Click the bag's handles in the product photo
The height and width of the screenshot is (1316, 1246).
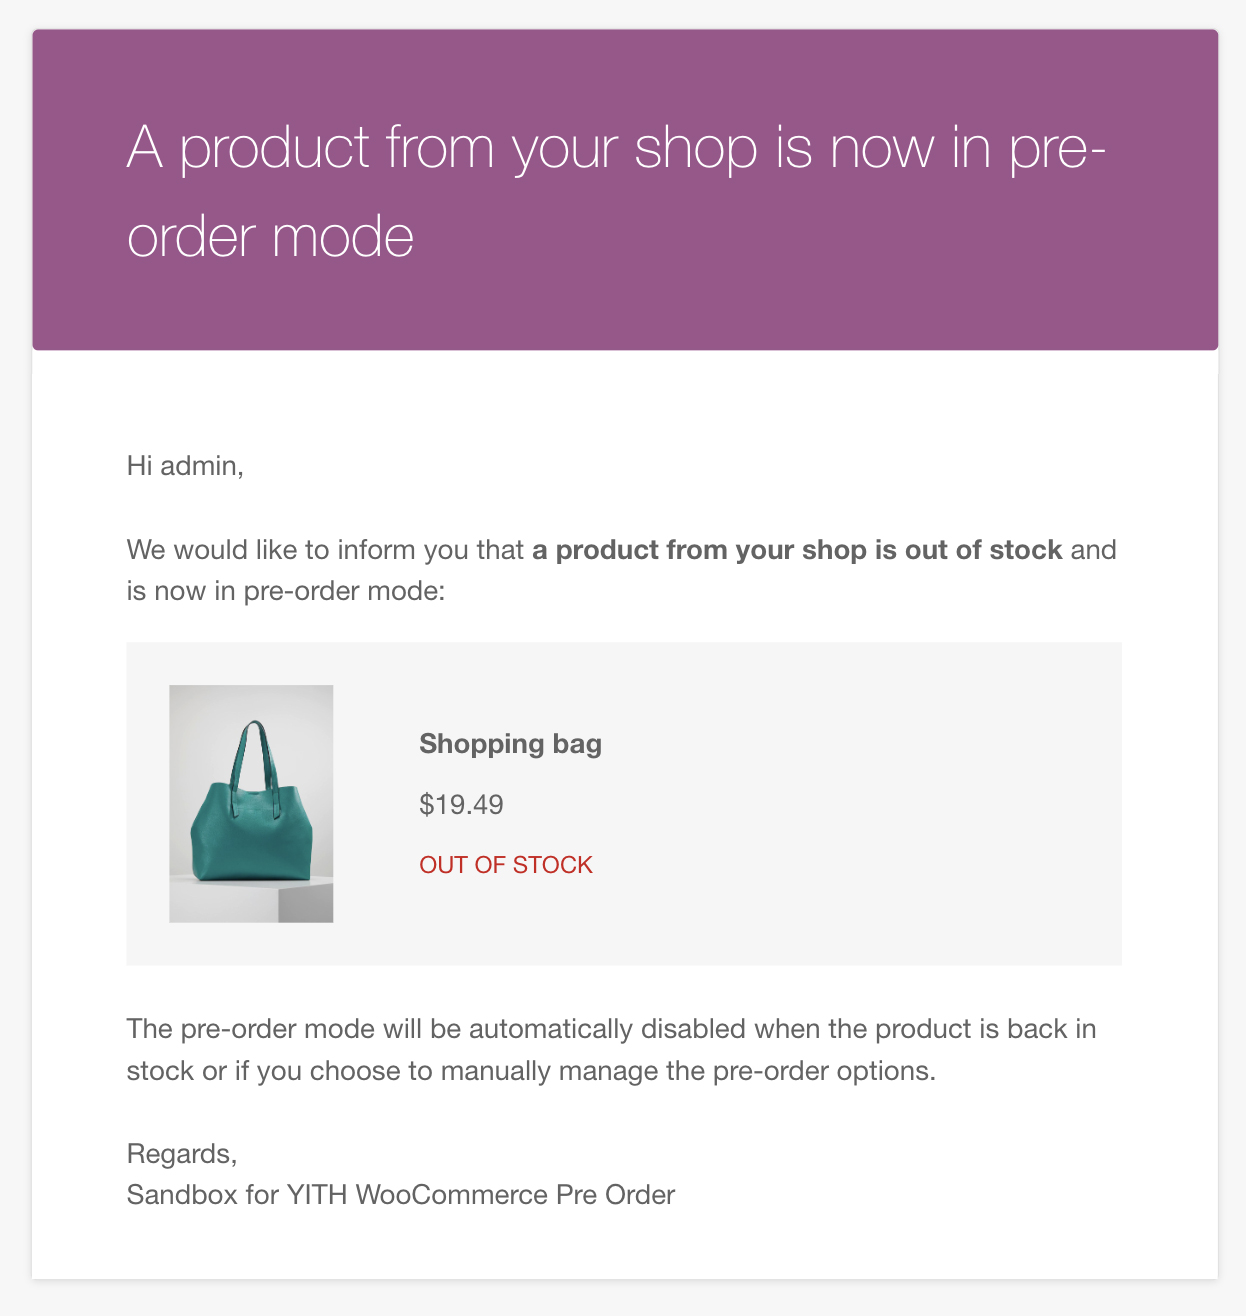[251, 750]
